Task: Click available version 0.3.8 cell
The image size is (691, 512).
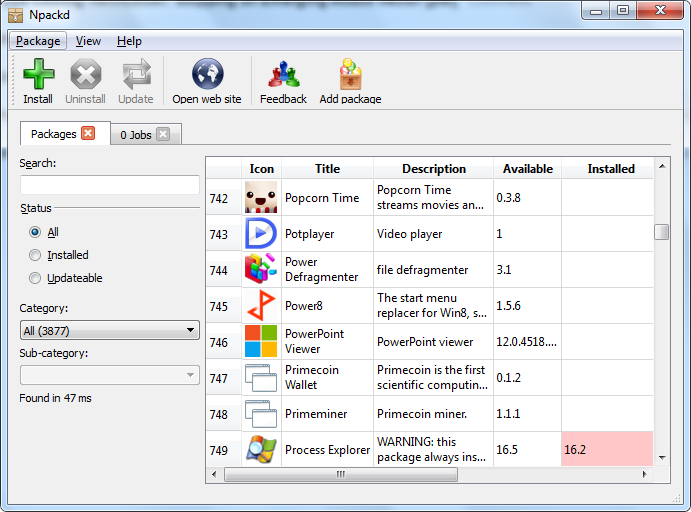Action: (528, 197)
